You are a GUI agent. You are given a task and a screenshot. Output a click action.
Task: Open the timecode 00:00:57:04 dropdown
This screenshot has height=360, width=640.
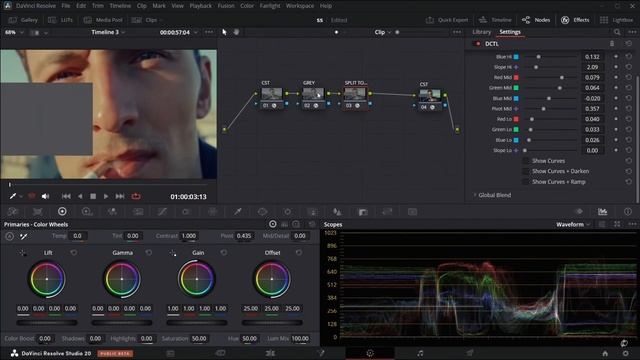[178, 32]
